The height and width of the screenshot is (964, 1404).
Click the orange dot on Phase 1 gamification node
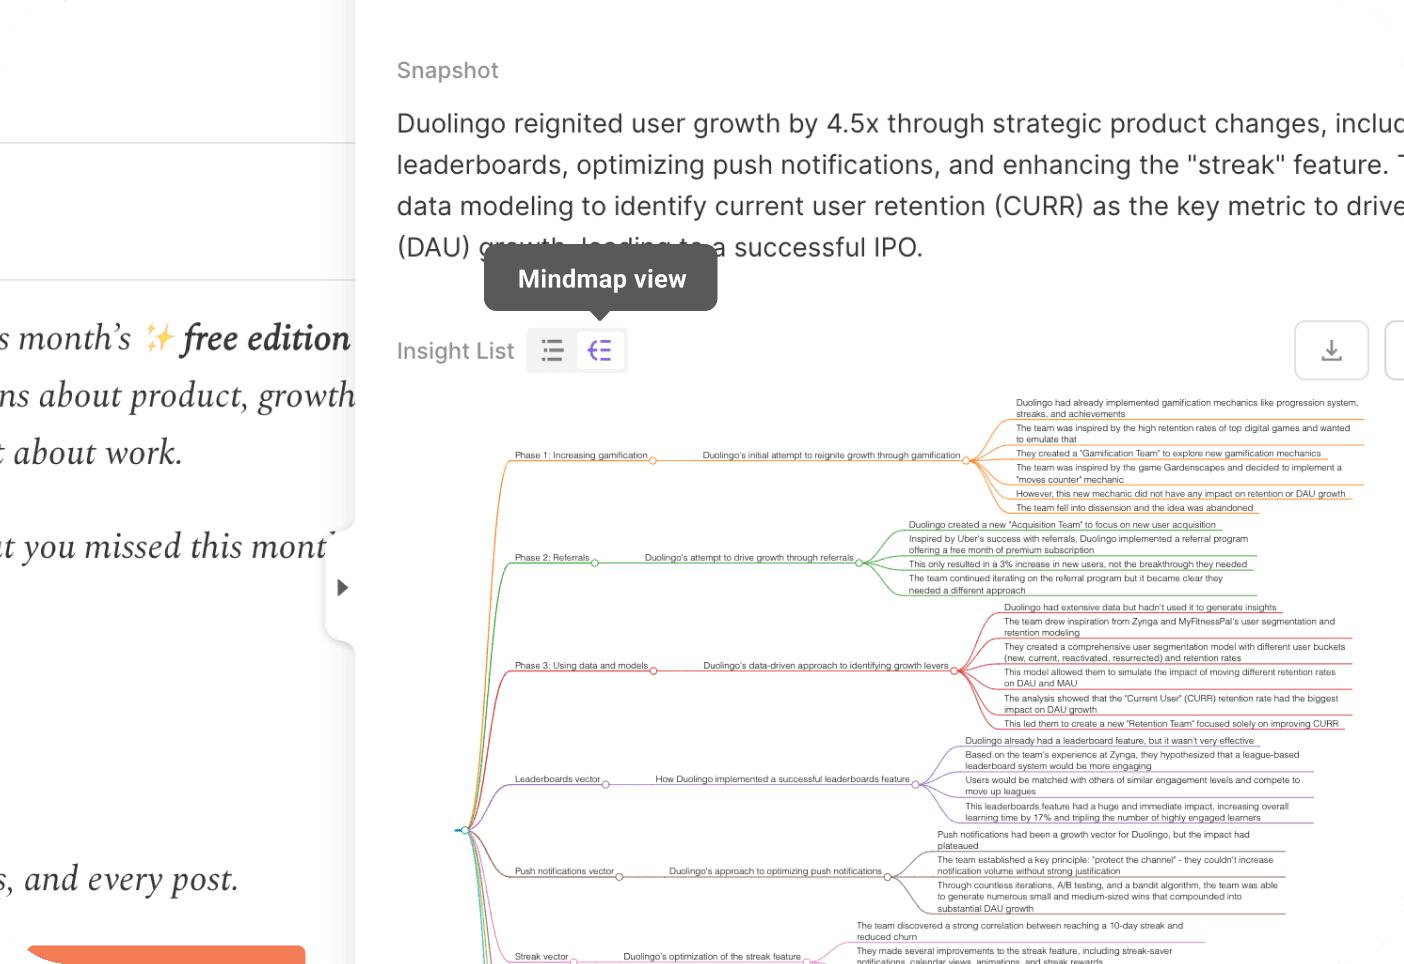tap(652, 460)
